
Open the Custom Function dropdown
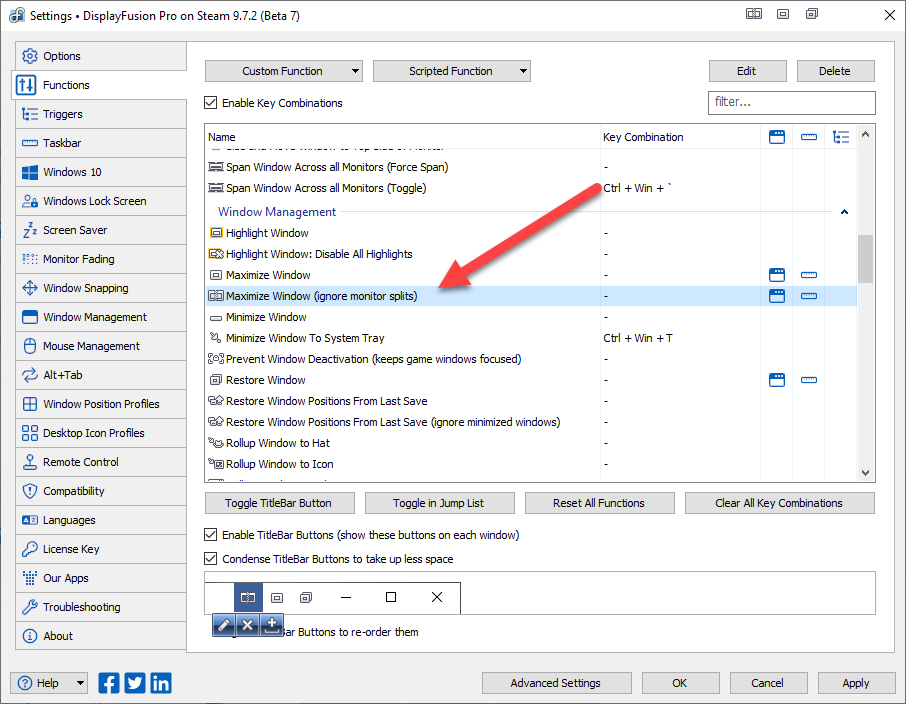(283, 71)
